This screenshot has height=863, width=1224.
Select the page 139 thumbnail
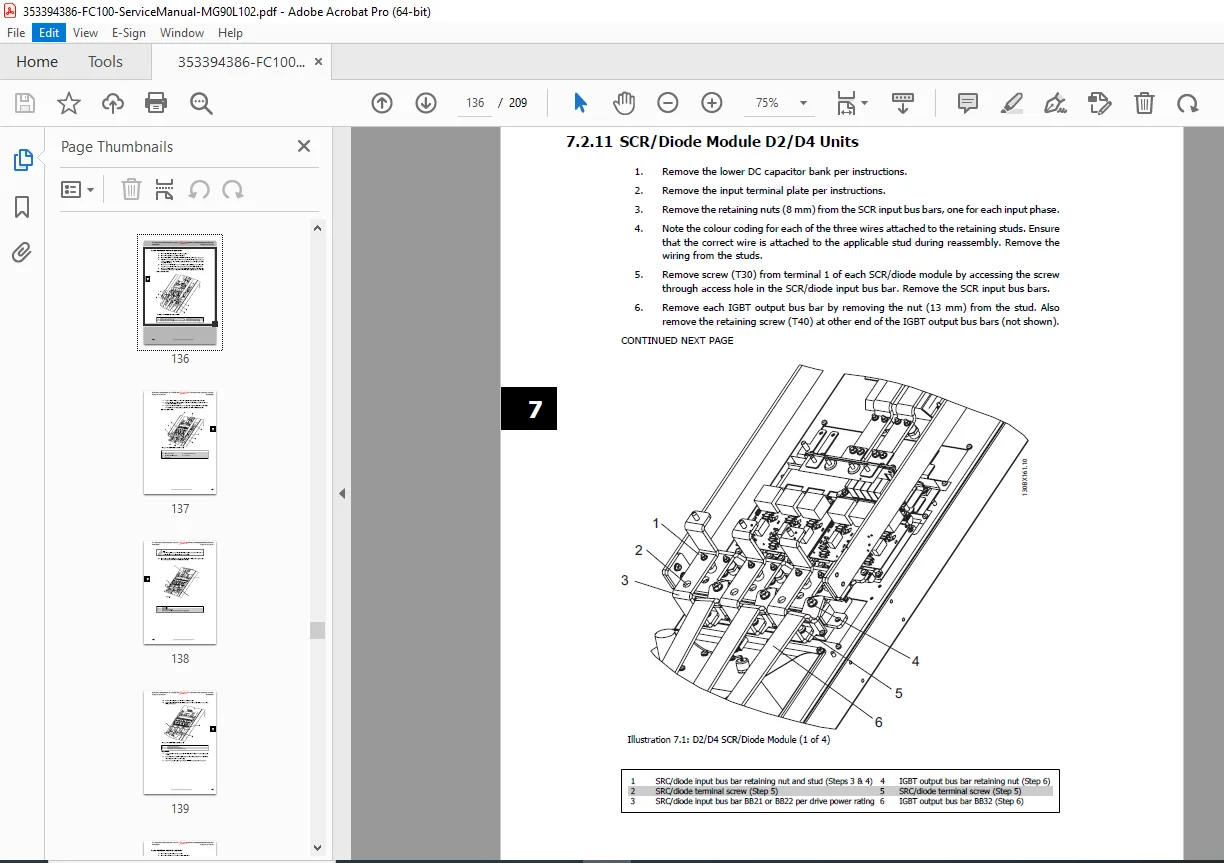point(180,742)
